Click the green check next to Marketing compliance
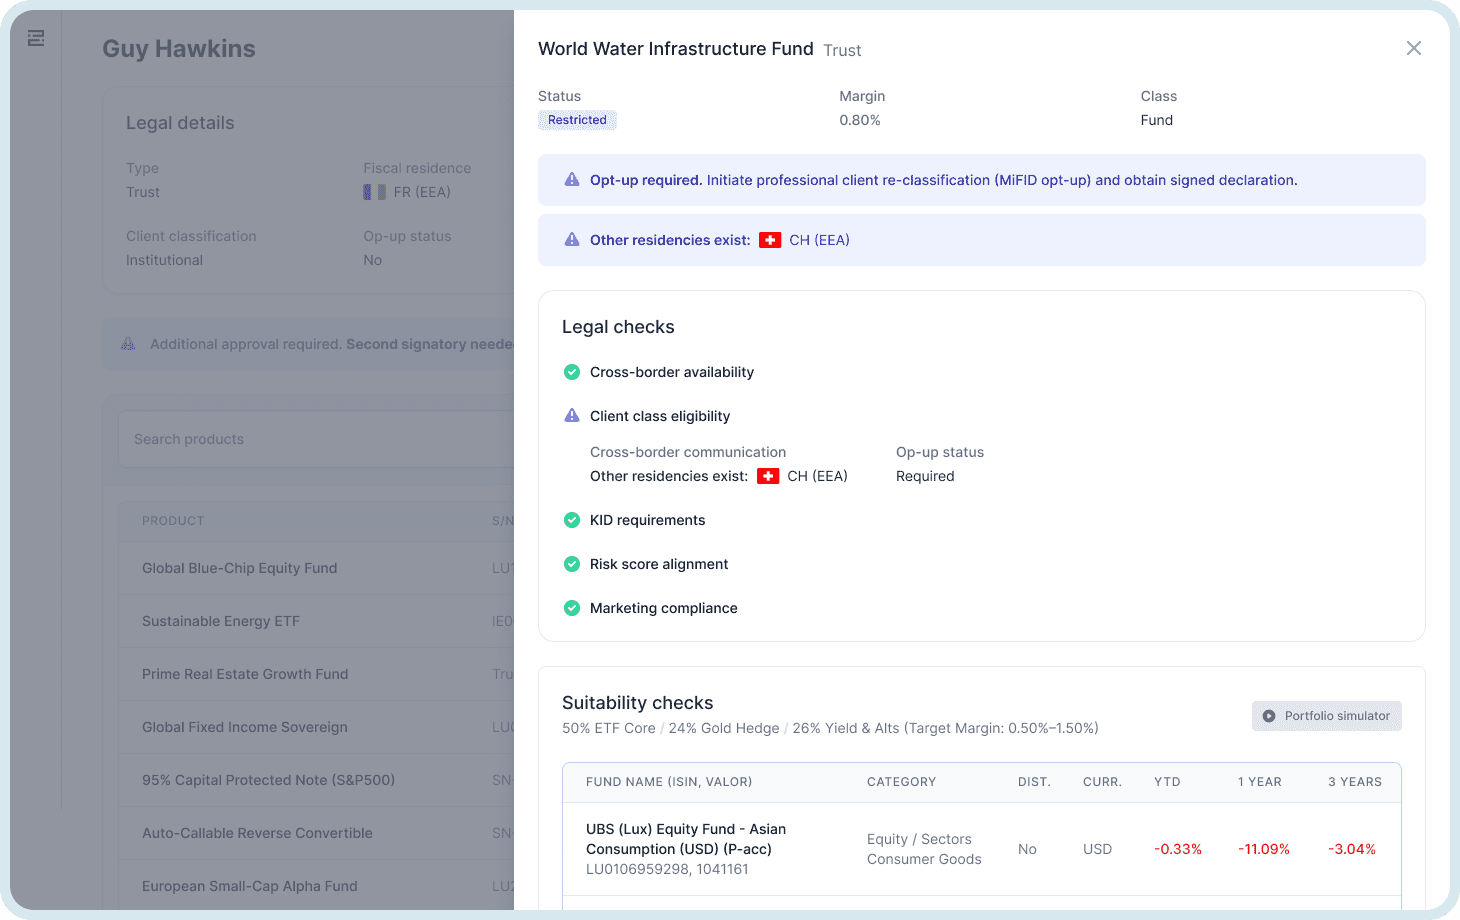This screenshot has height=920, width=1460. (x=571, y=608)
